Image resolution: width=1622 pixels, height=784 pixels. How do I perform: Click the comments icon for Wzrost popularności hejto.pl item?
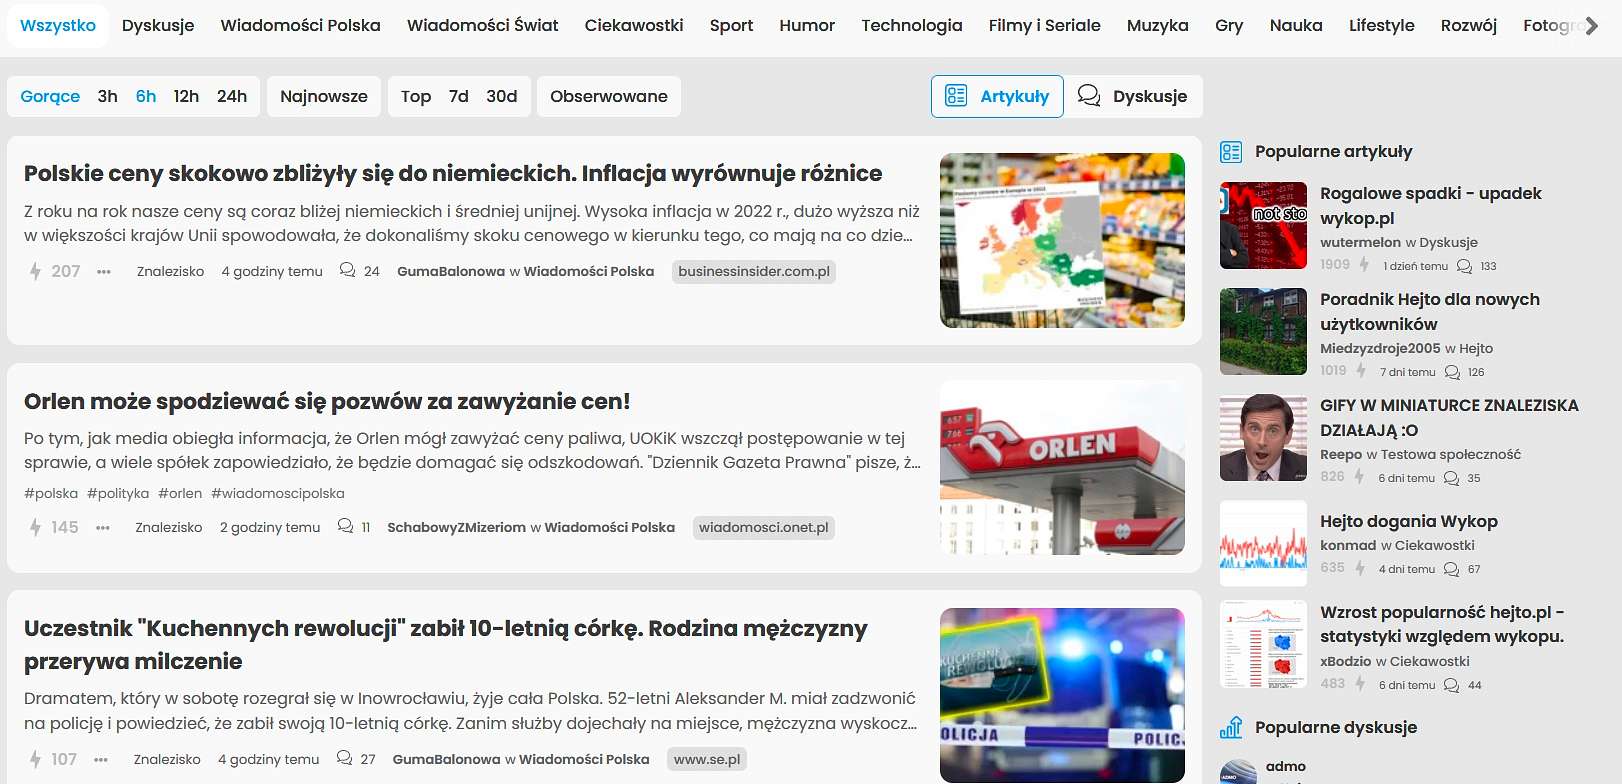(x=1452, y=685)
